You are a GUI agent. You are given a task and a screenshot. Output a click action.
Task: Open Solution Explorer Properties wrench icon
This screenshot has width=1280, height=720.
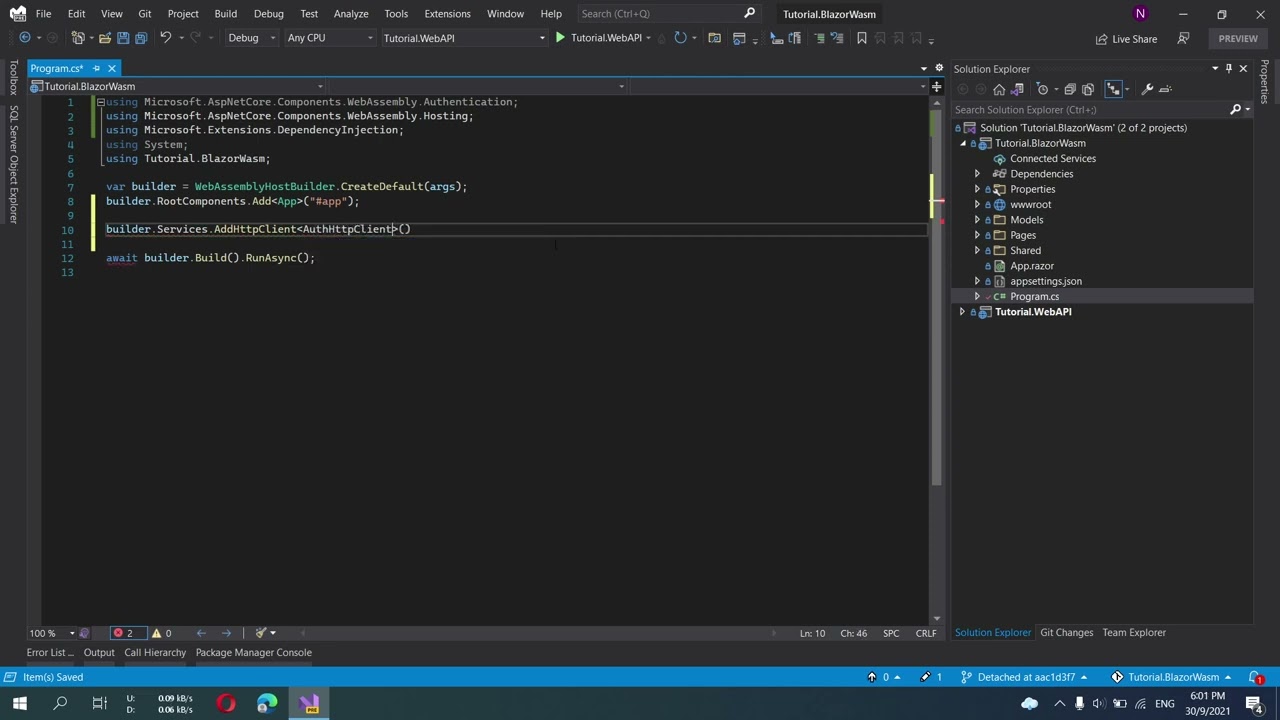tap(1147, 89)
